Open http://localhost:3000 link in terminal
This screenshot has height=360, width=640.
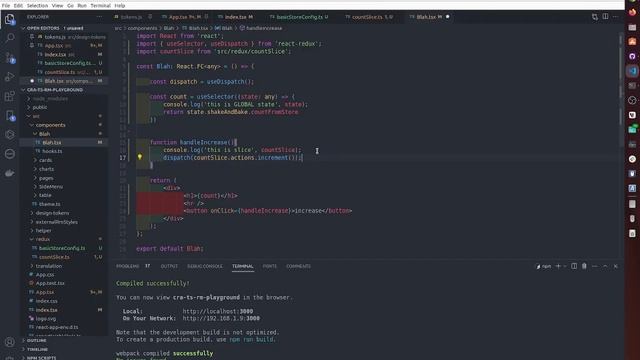pos(218,311)
